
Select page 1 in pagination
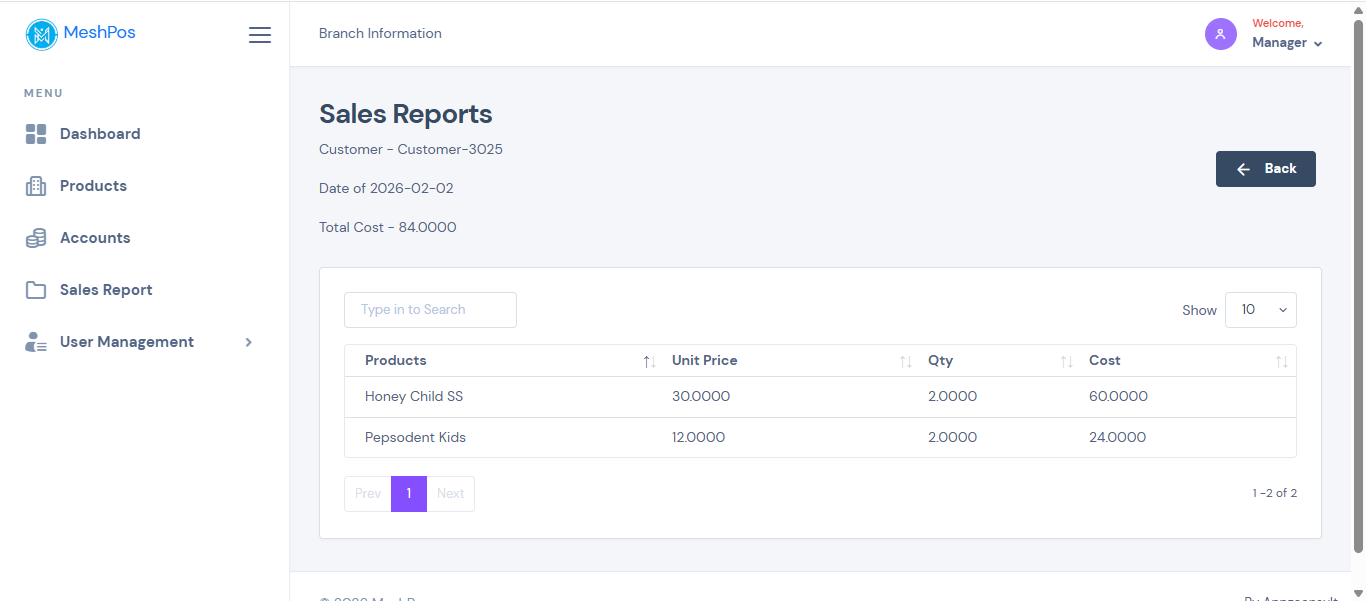tap(409, 494)
